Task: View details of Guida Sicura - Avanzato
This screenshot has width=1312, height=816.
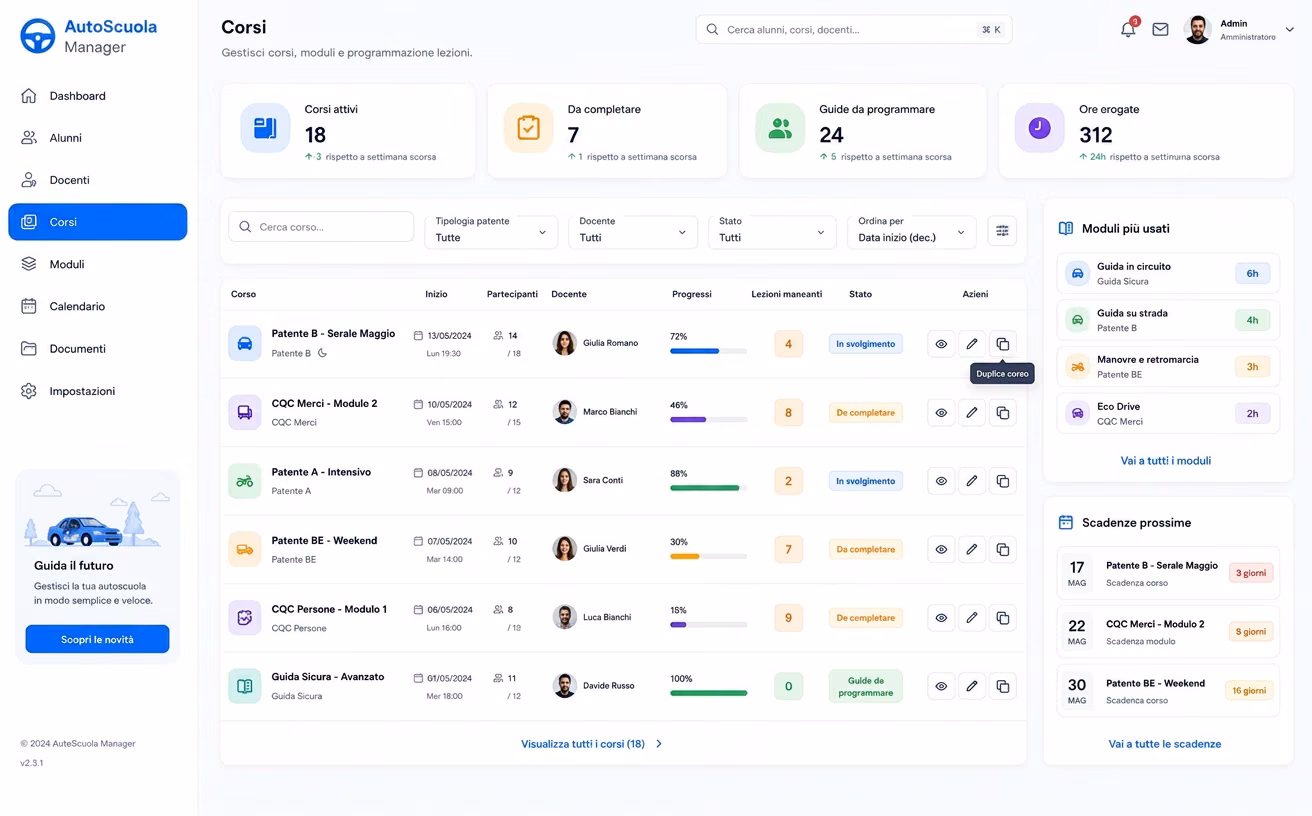Action: coord(941,686)
